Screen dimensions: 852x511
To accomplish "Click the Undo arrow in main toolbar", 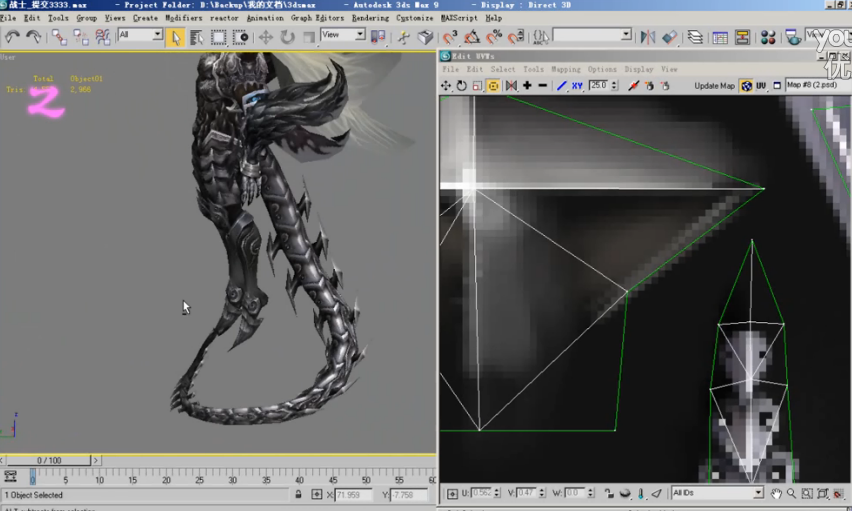I will tap(12, 37).
